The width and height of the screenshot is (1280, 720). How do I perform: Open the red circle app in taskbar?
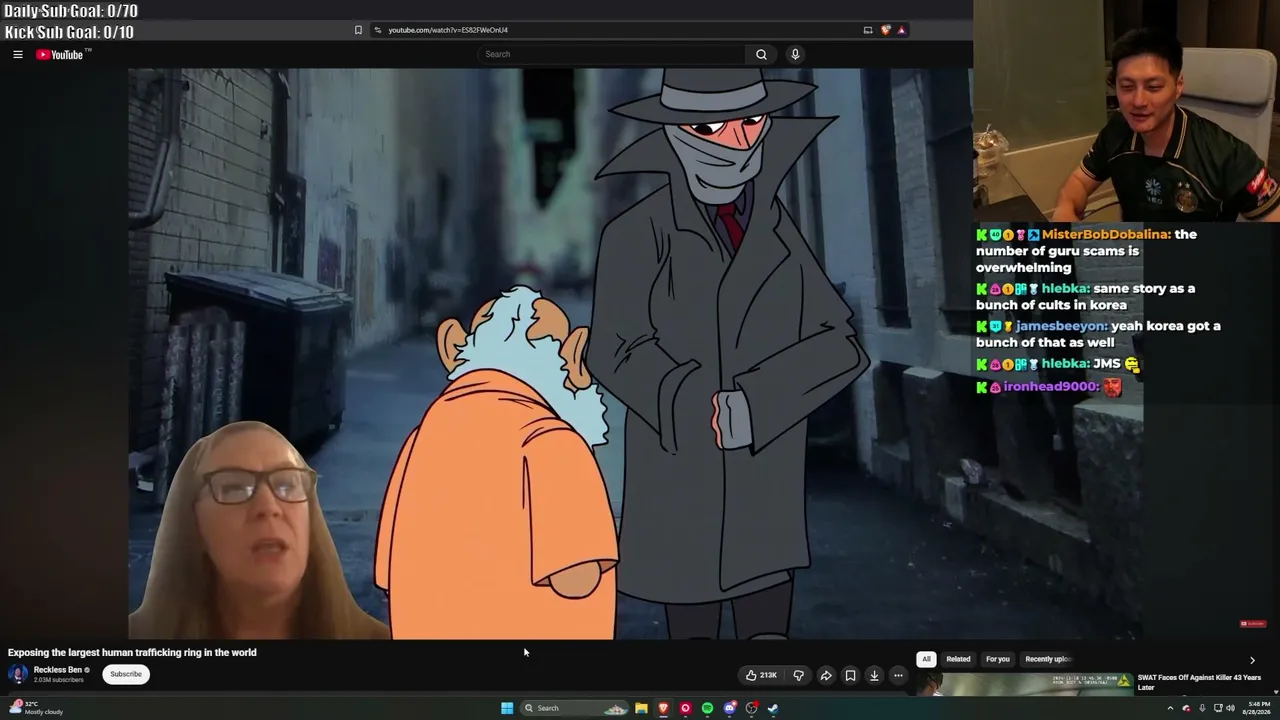click(x=685, y=708)
